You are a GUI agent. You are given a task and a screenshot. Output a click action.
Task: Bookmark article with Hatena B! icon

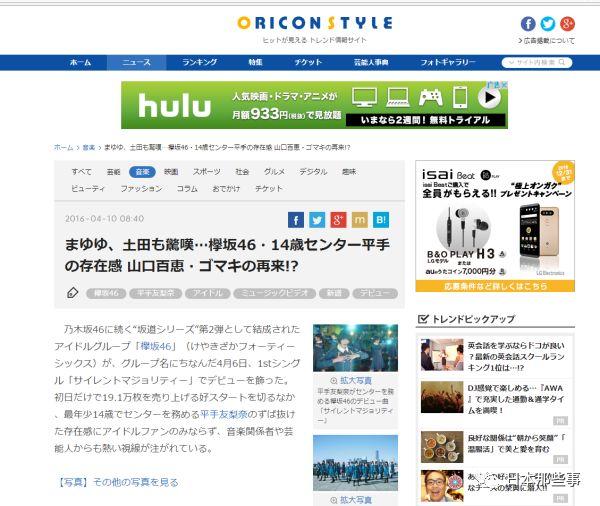pyautogui.click(x=381, y=220)
